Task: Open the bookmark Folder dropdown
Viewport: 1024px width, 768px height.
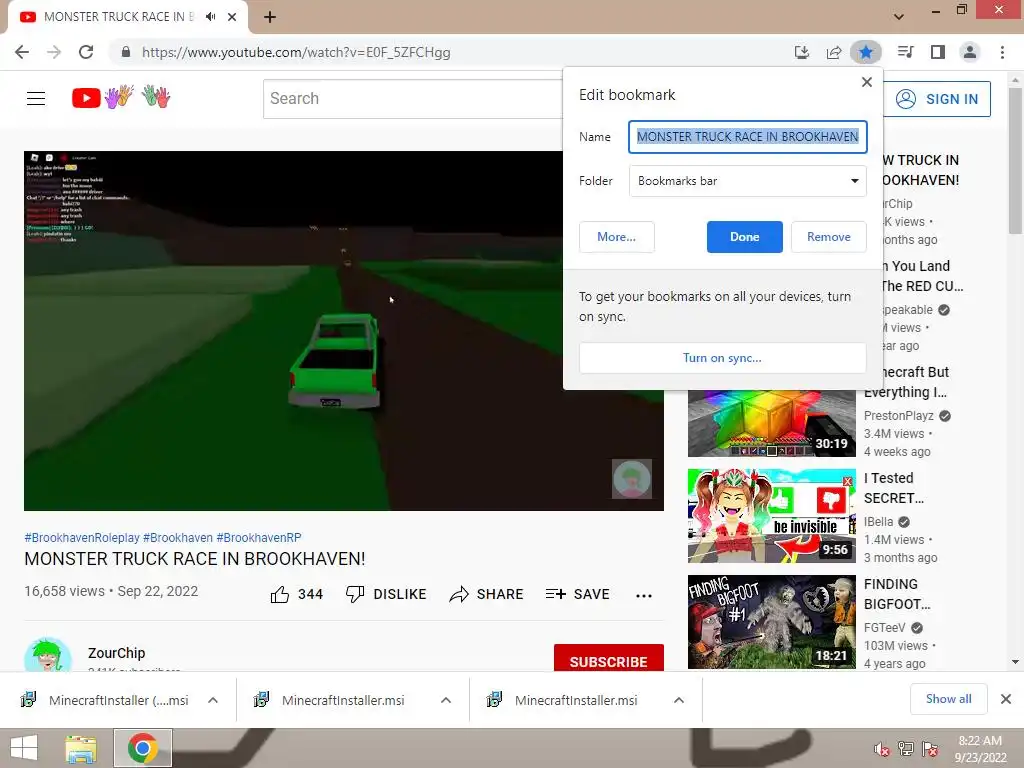Action: [x=748, y=181]
